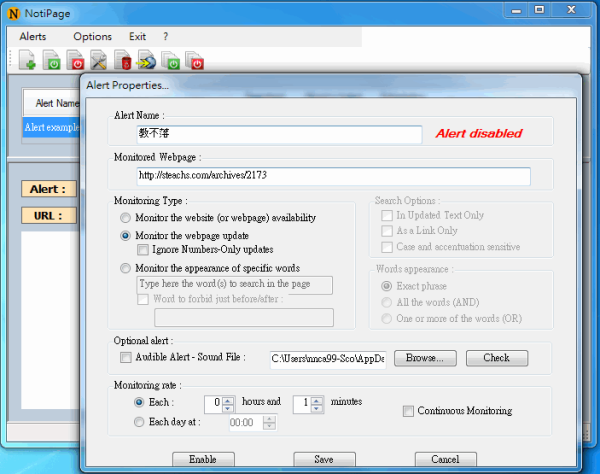
Task: Select Monitor the appearance of specific words
Action: (x=125, y=268)
